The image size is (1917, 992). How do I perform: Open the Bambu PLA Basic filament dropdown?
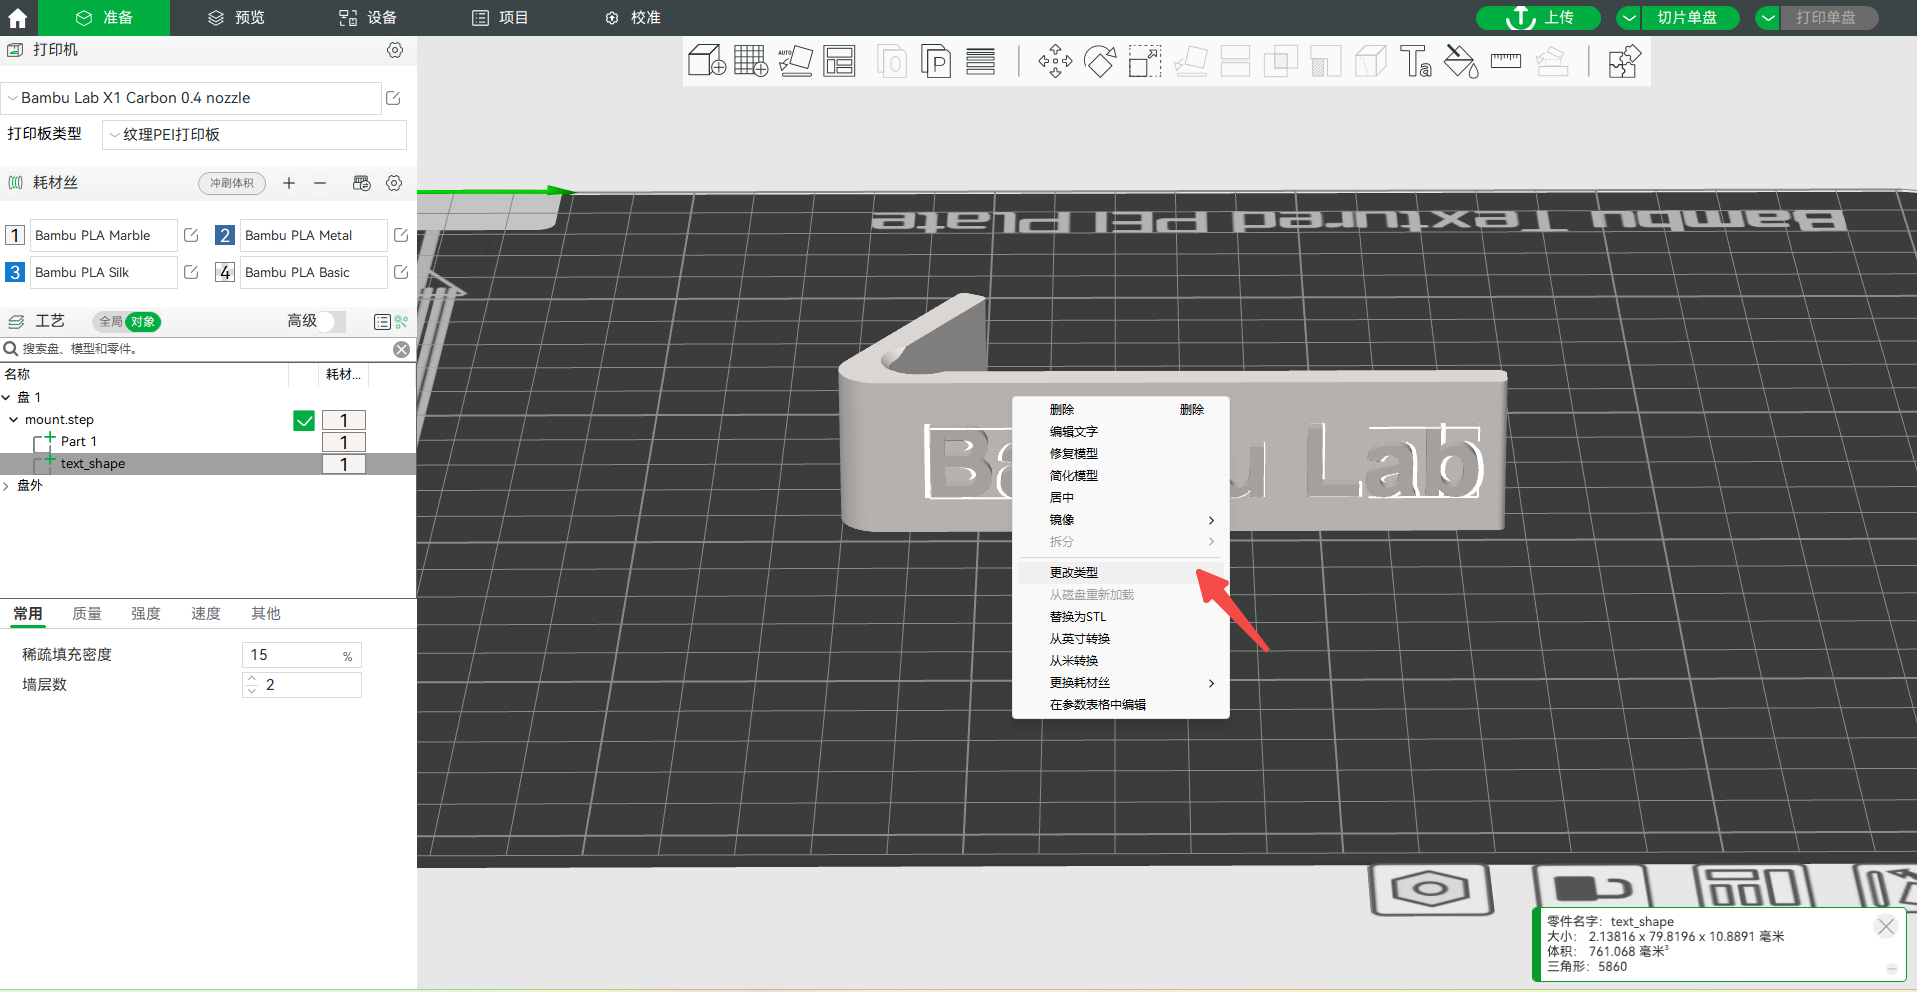(313, 272)
